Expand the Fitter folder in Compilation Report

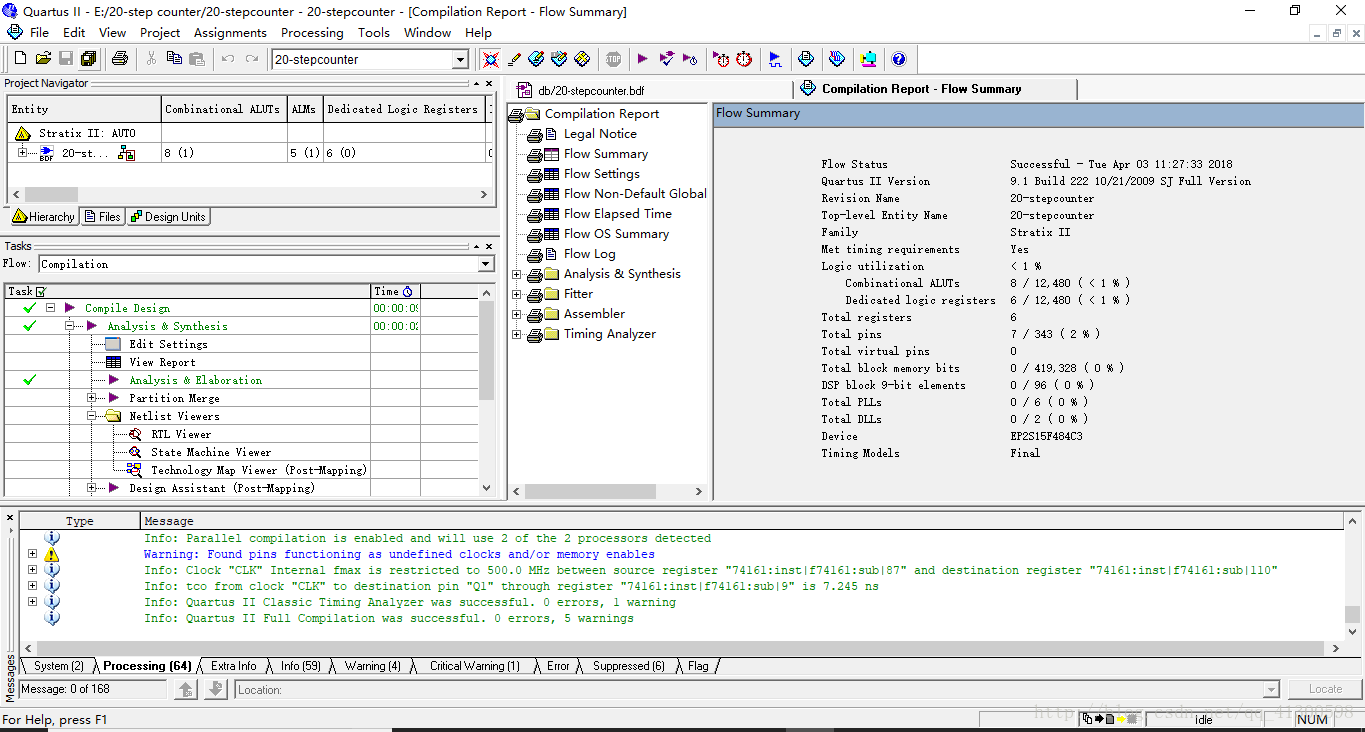pyautogui.click(x=517, y=294)
